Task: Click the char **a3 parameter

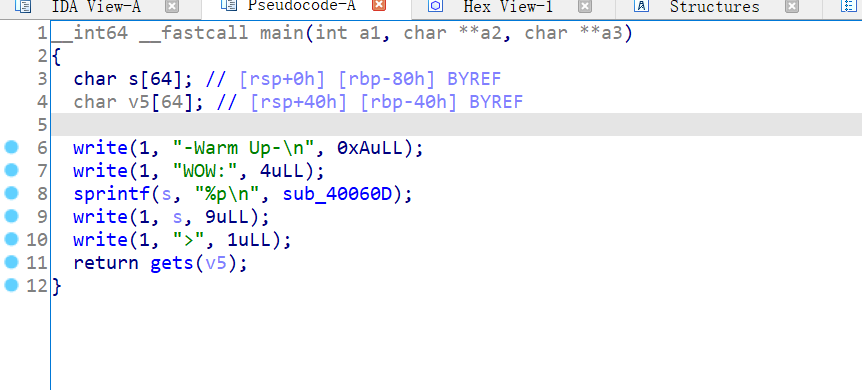Action: pos(573,34)
